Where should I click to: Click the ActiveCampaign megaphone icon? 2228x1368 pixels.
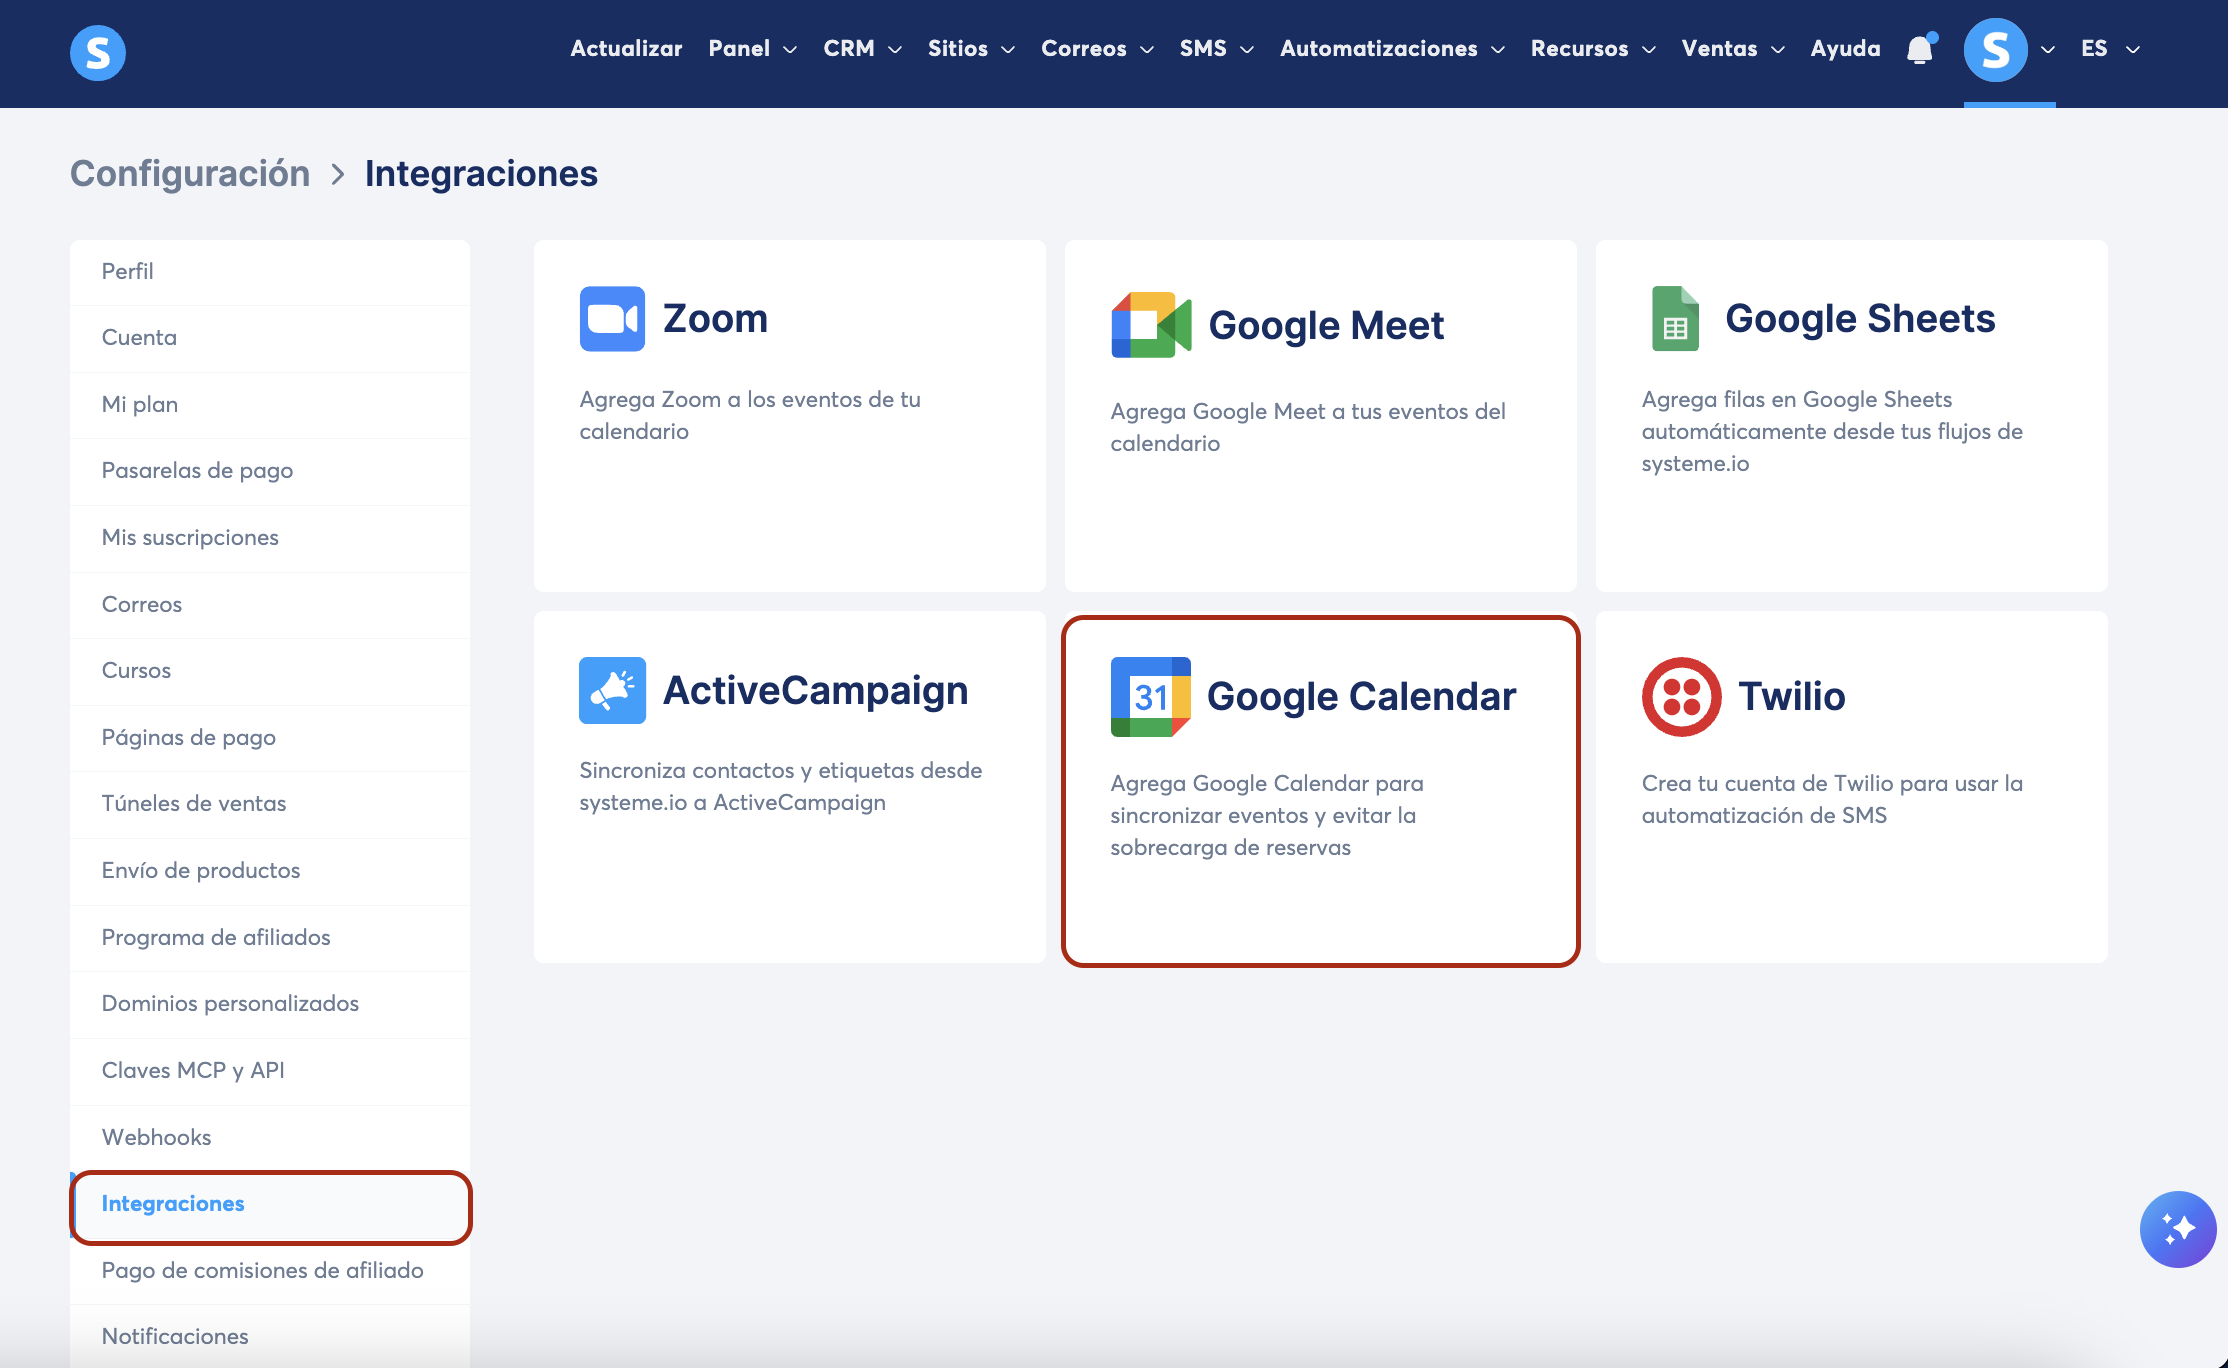(x=612, y=690)
